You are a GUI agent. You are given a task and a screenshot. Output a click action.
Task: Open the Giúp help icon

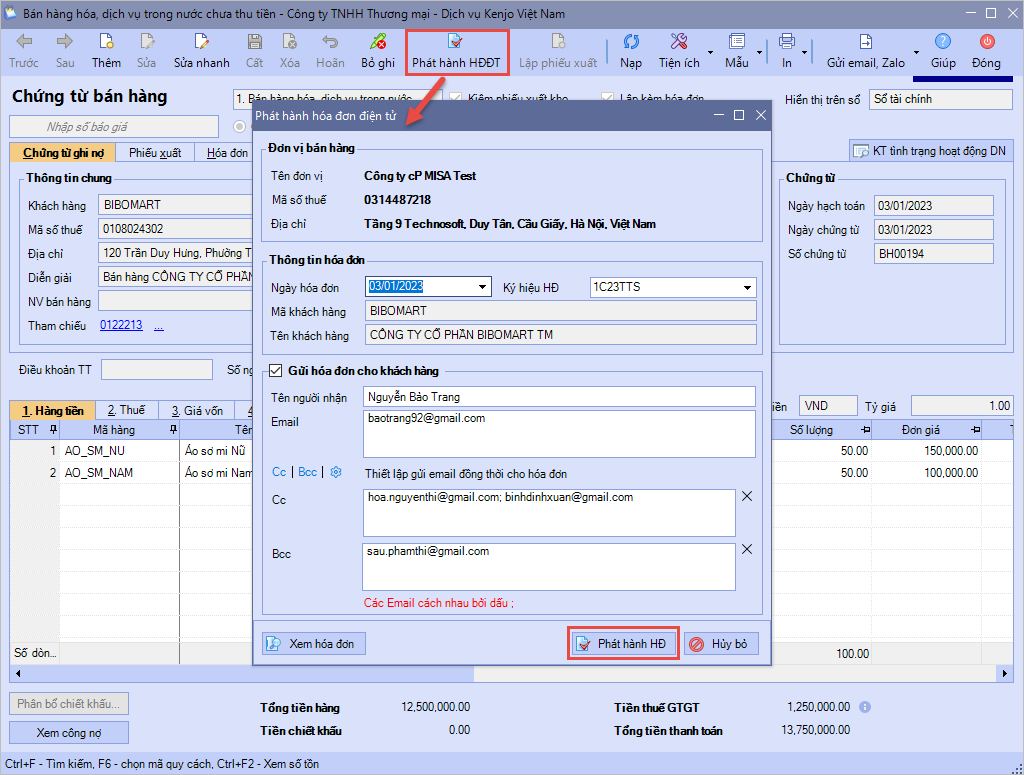click(x=943, y=42)
